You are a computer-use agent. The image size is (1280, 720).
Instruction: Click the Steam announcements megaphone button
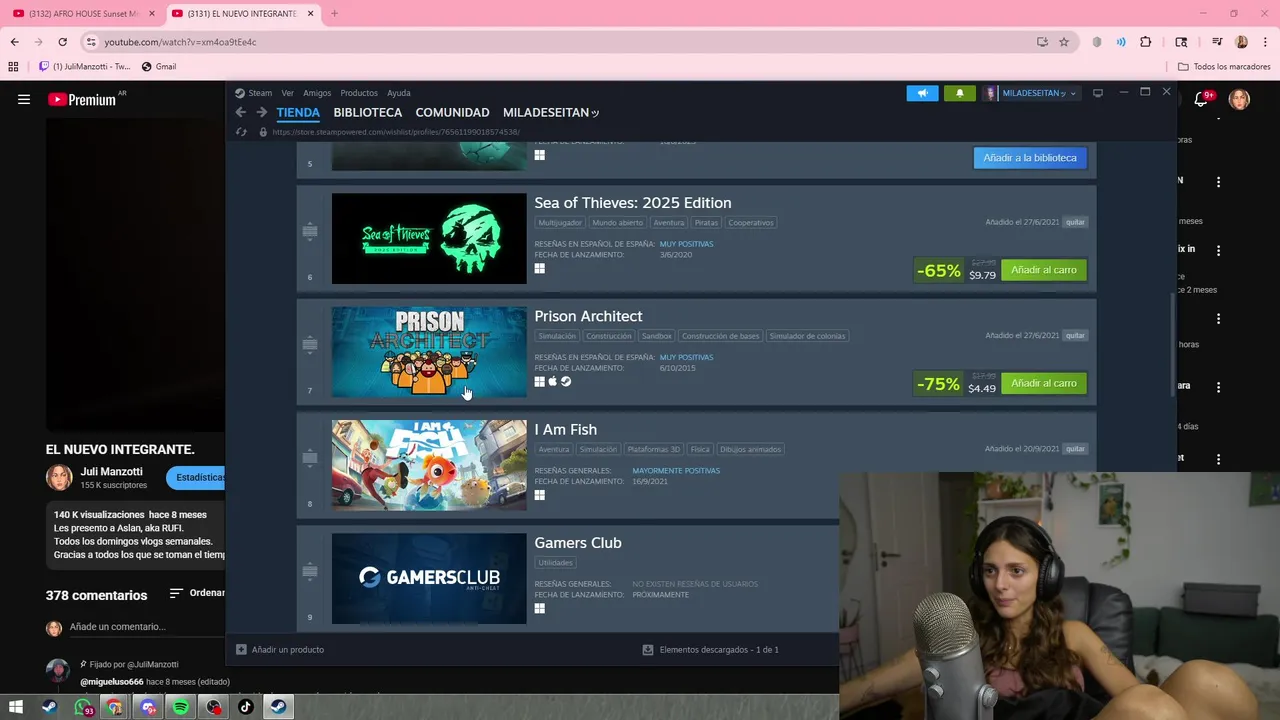pos(922,93)
